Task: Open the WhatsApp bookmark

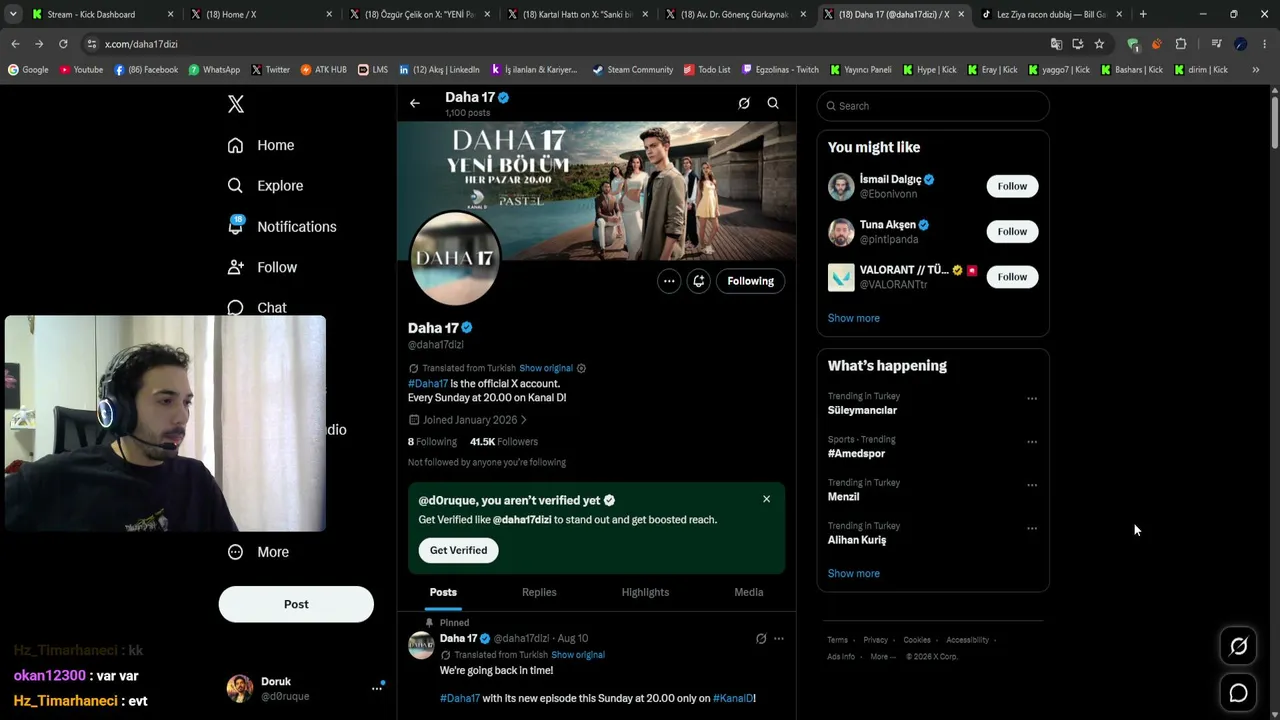Action: (214, 70)
